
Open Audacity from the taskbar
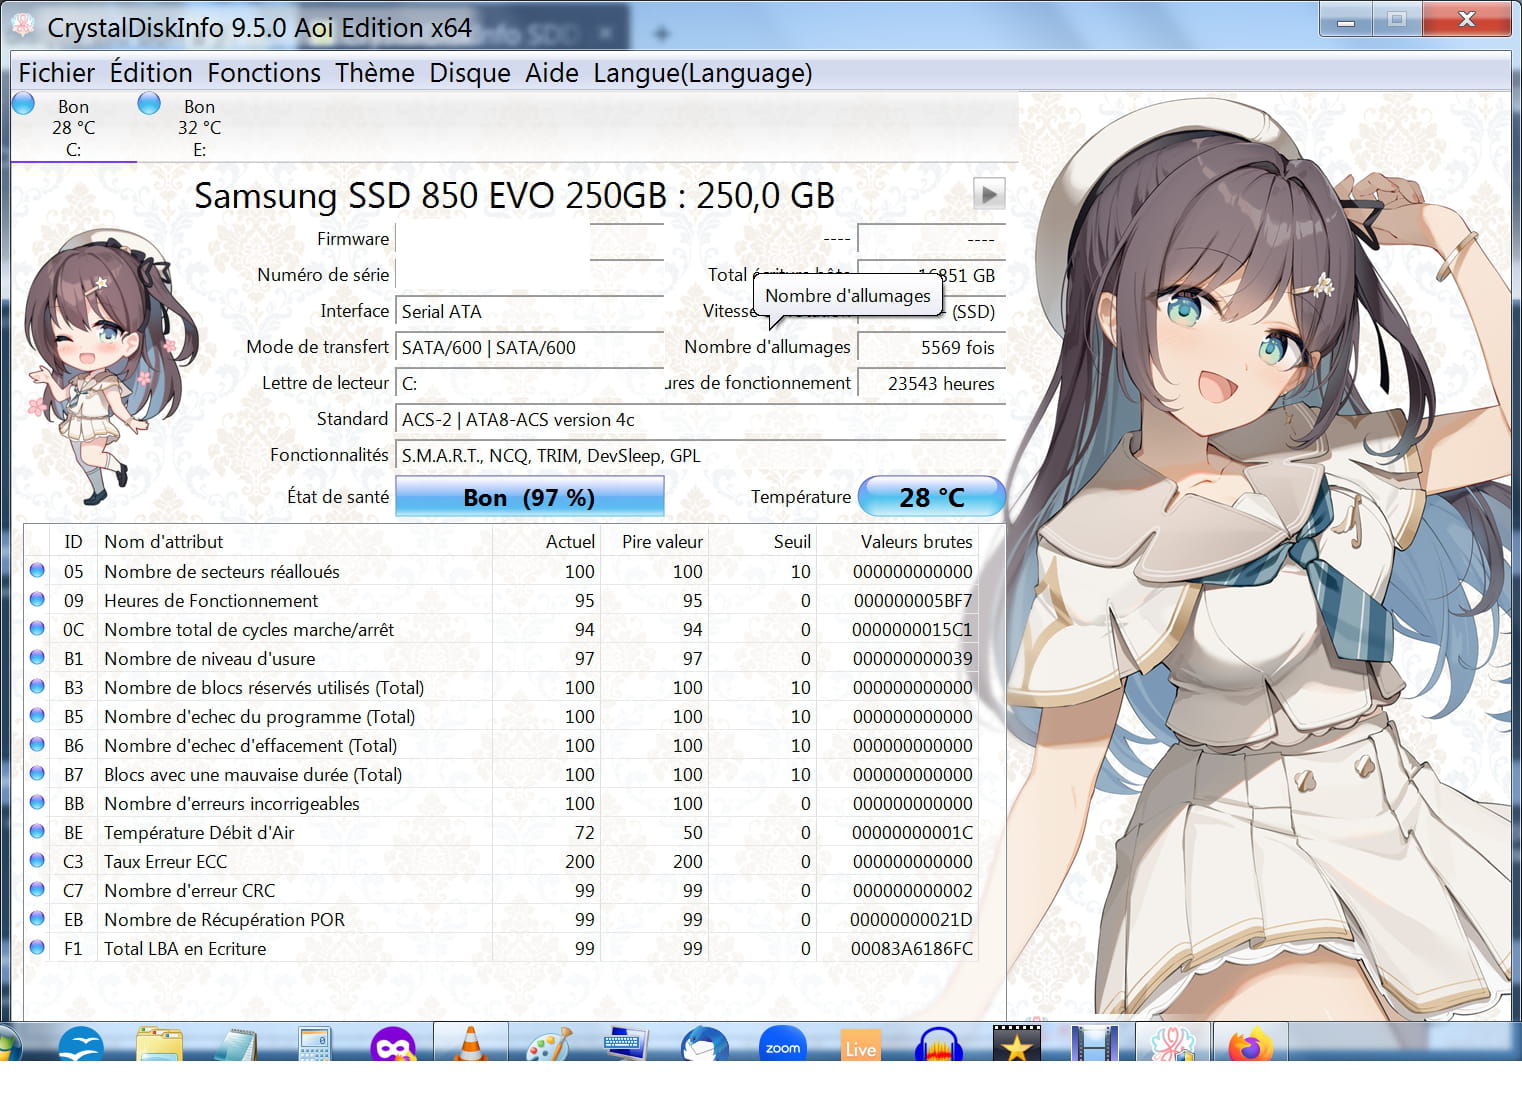point(938,1043)
